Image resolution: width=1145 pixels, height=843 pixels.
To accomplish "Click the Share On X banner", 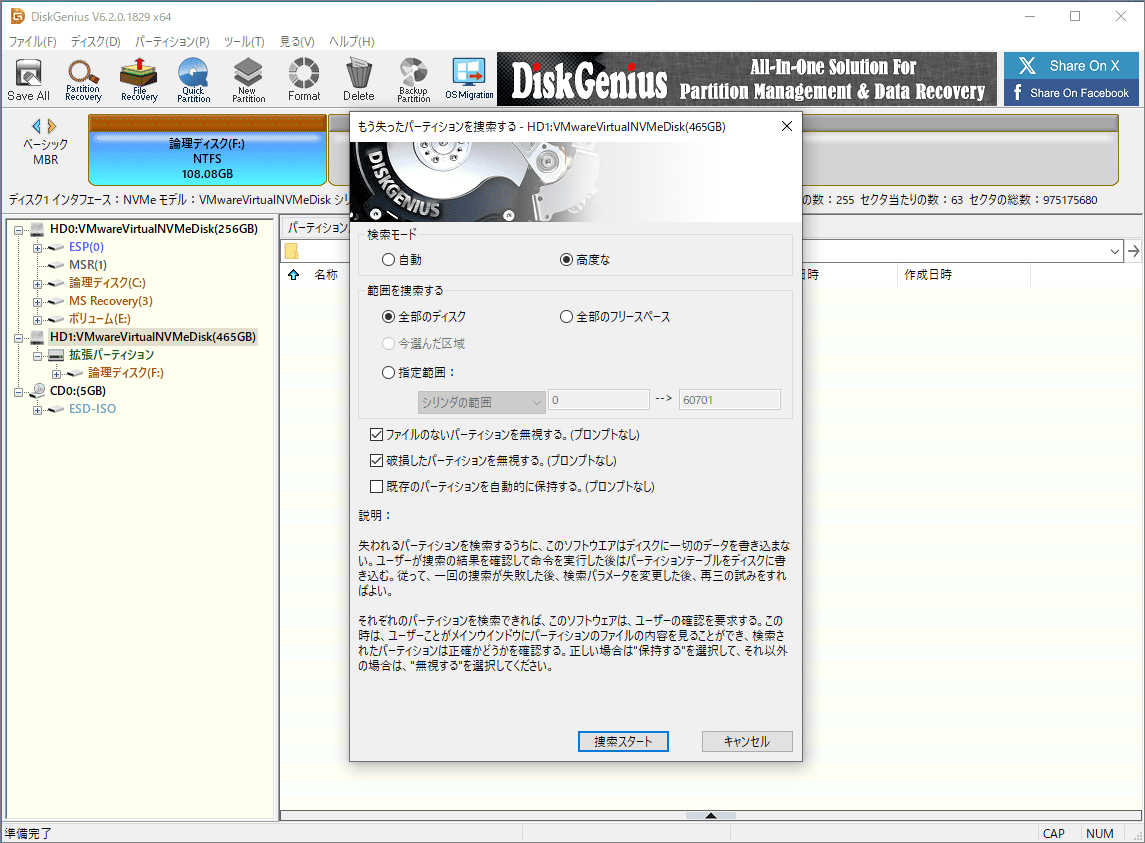I will click(1071, 66).
